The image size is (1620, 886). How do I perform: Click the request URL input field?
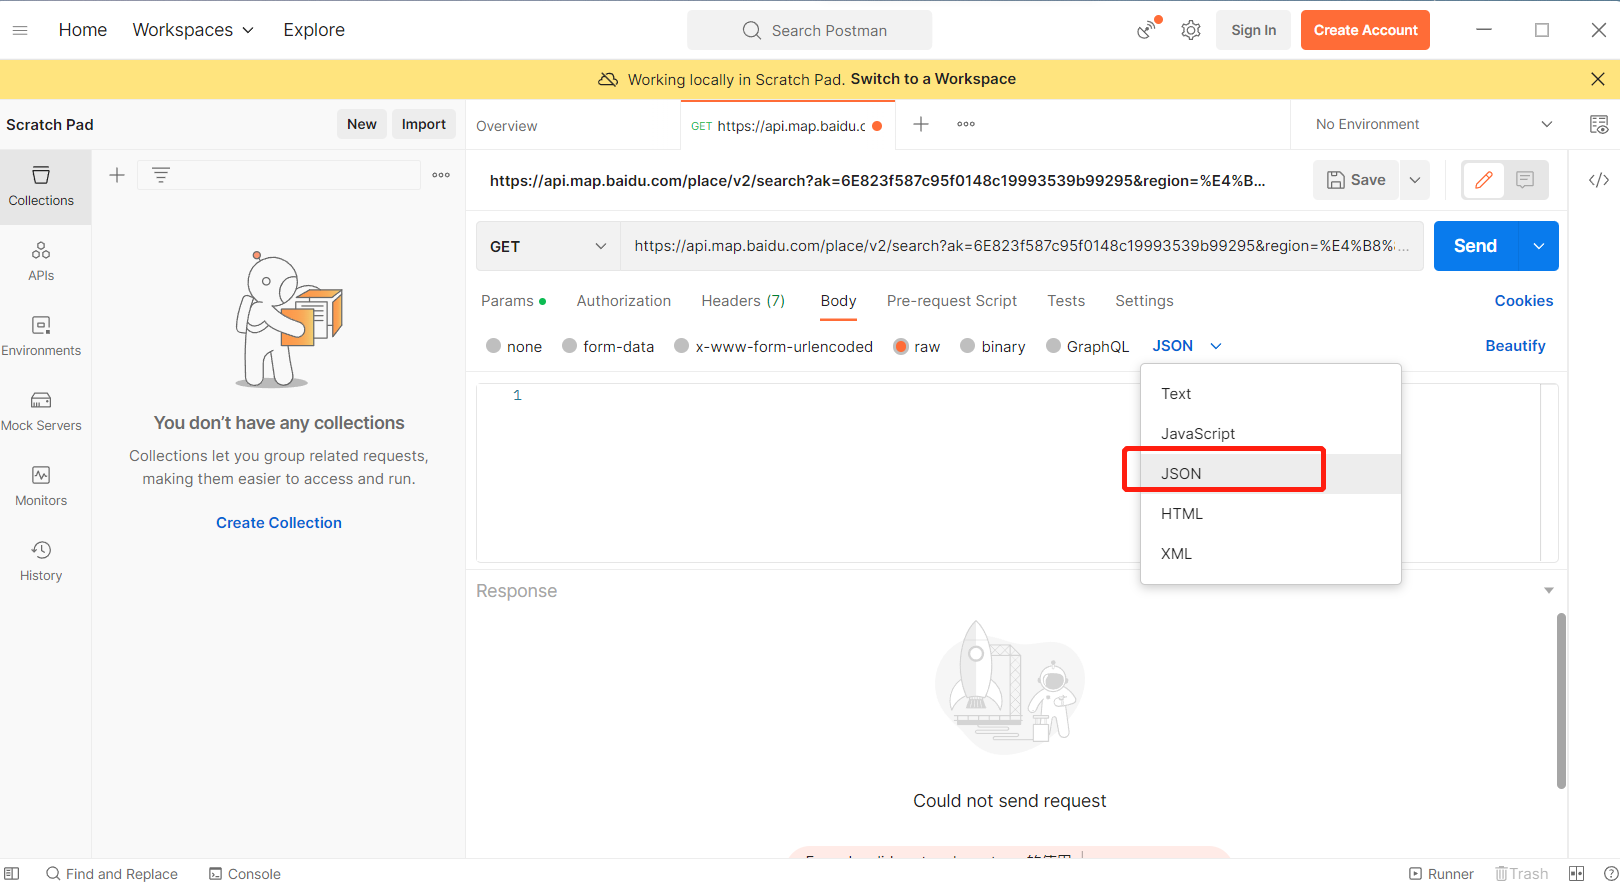[x=1021, y=246]
